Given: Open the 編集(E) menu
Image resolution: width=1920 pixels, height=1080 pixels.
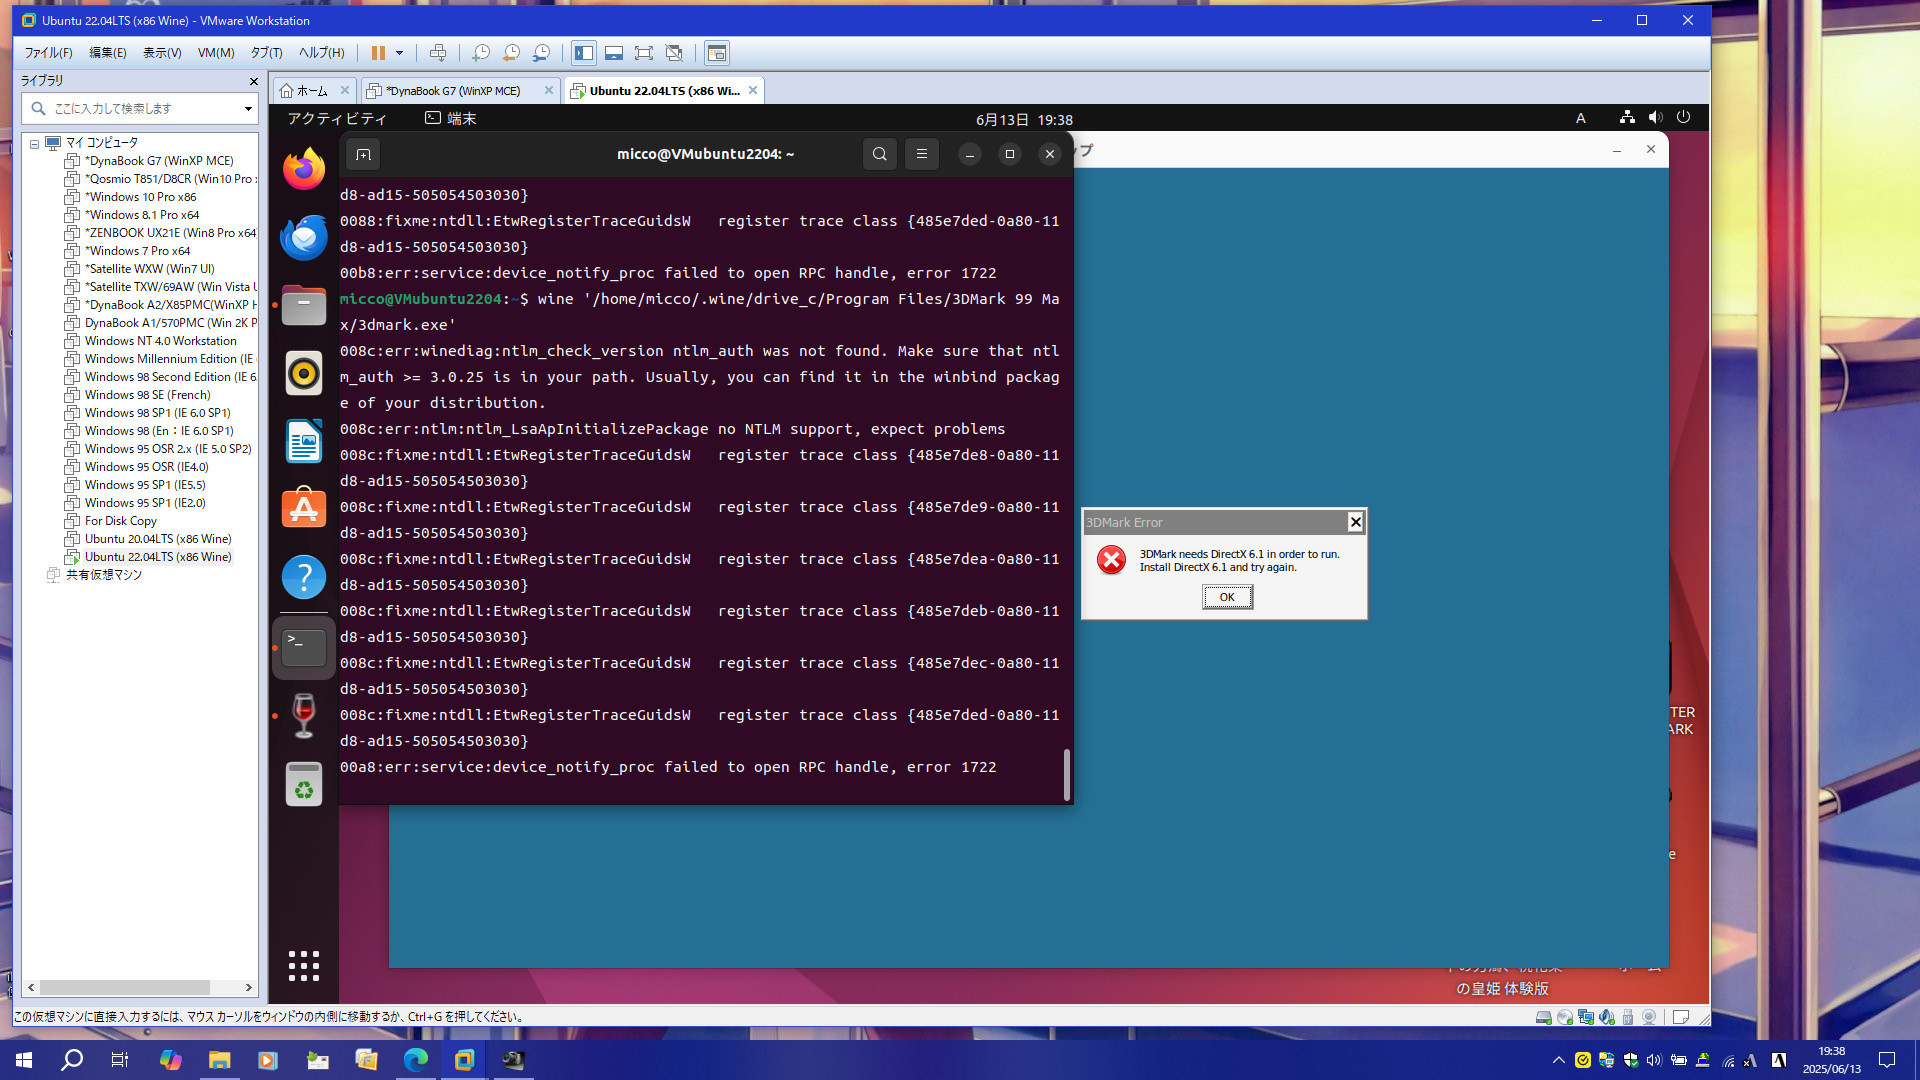Looking at the screenshot, I should point(108,53).
